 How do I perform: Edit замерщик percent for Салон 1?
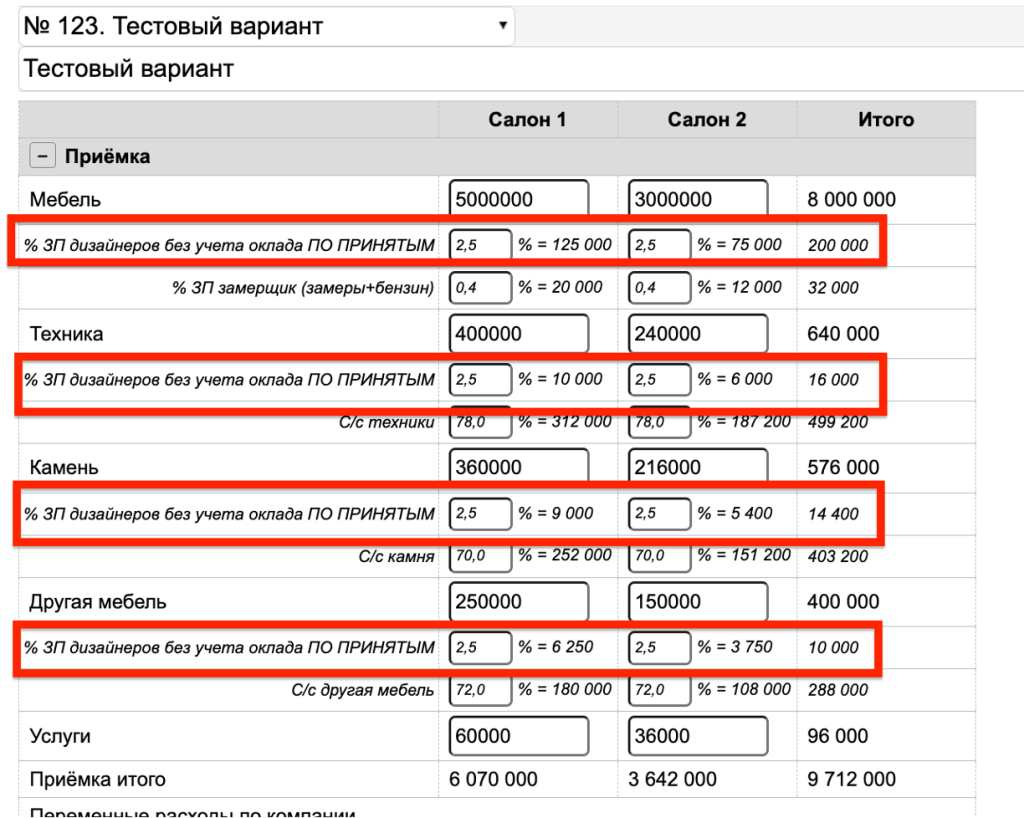pyautogui.click(x=480, y=288)
